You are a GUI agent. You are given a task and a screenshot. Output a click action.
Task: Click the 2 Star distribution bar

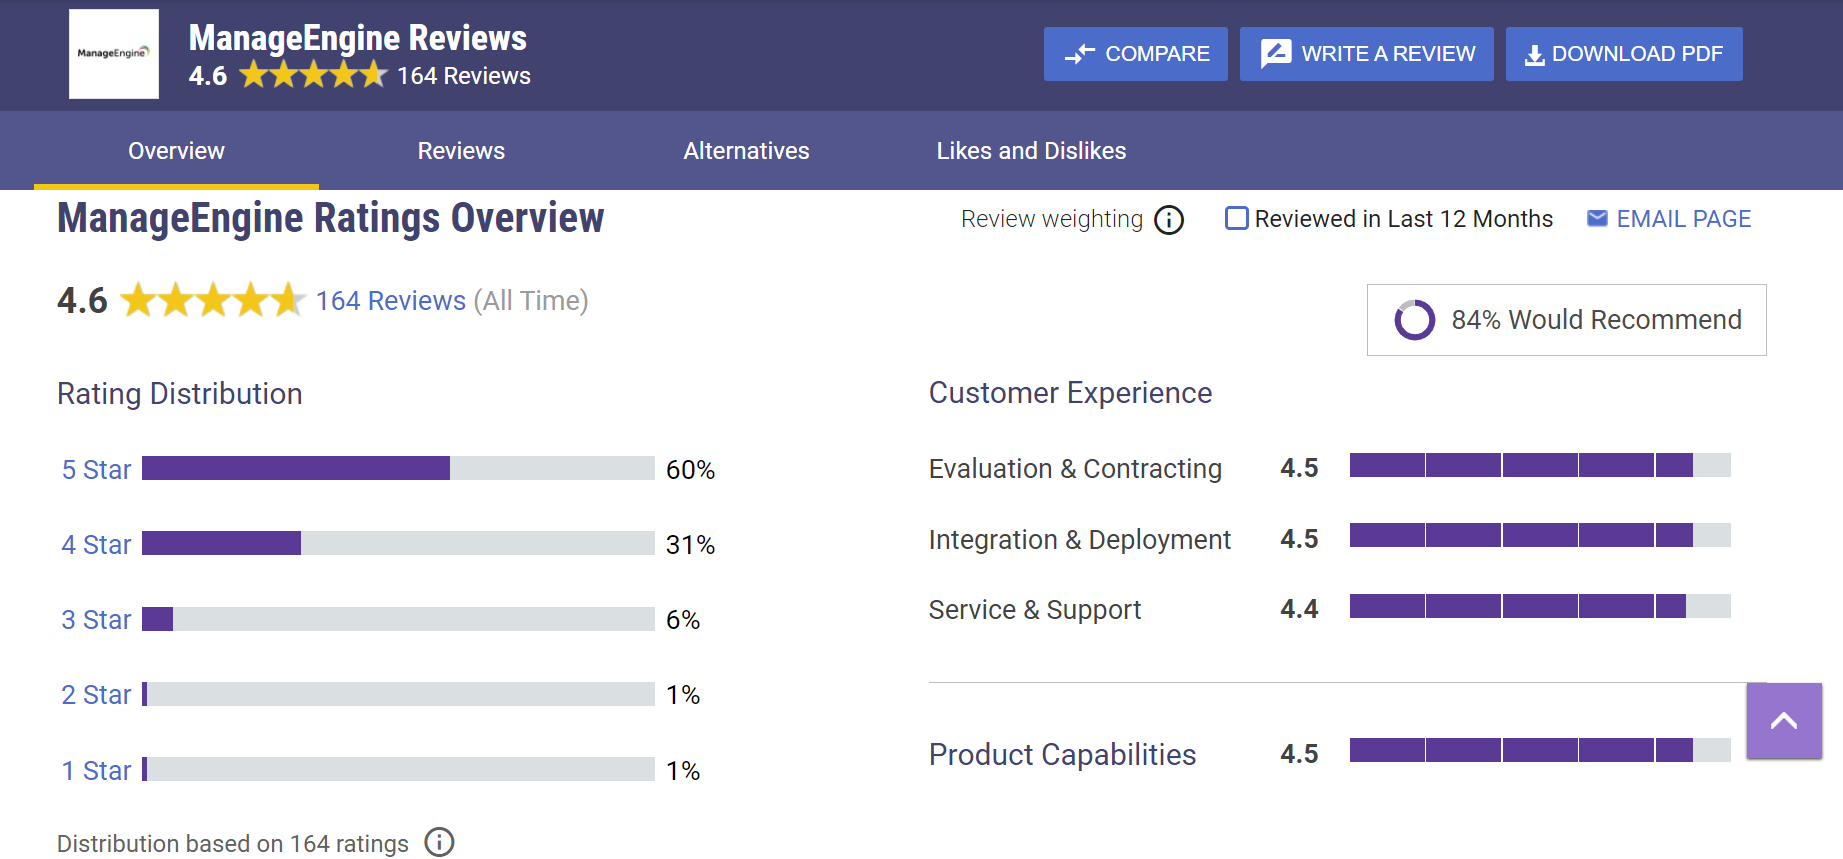398,694
